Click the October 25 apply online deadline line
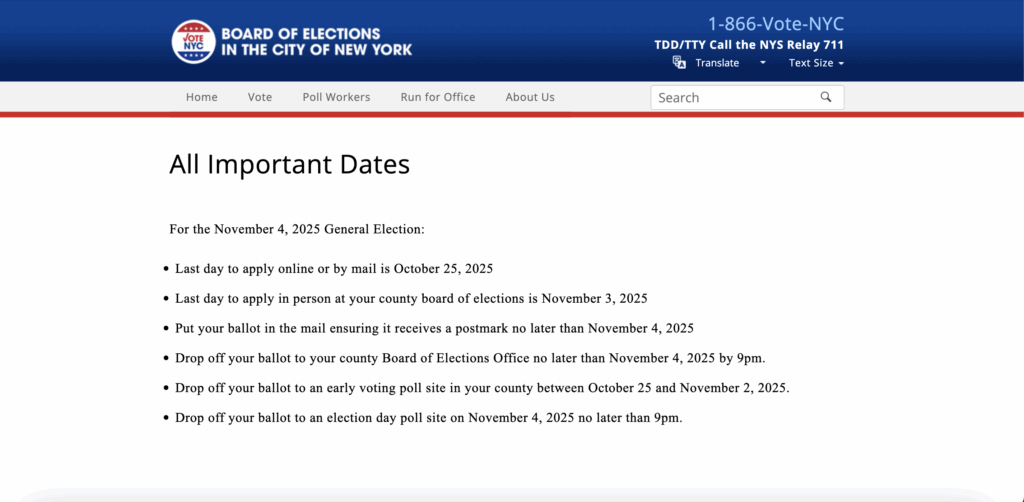Image resolution: width=1024 pixels, height=502 pixels. coord(334,269)
